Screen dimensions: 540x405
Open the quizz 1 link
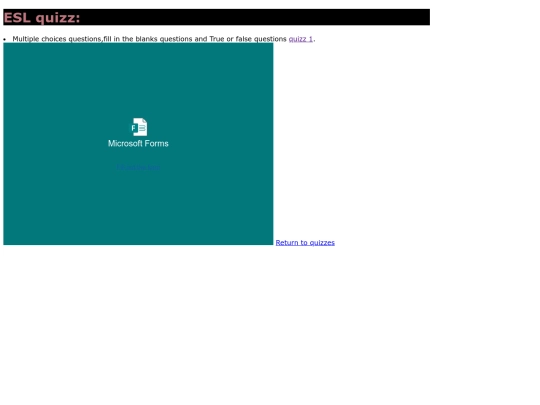click(301, 39)
